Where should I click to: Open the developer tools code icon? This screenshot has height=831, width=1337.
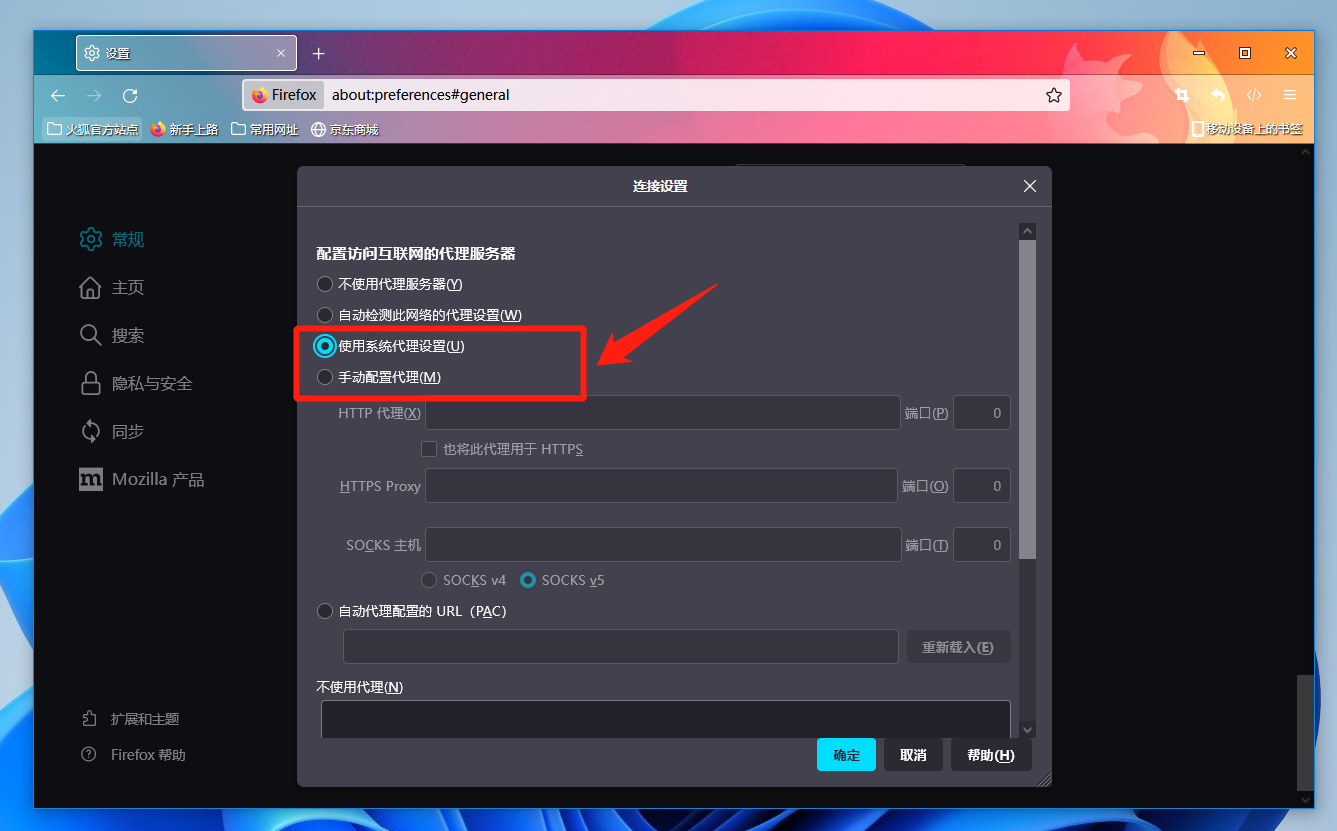[x=1254, y=95]
